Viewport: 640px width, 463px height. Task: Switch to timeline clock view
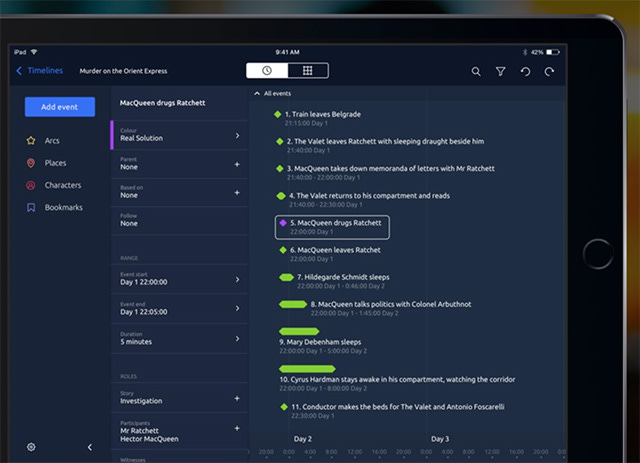(x=267, y=71)
